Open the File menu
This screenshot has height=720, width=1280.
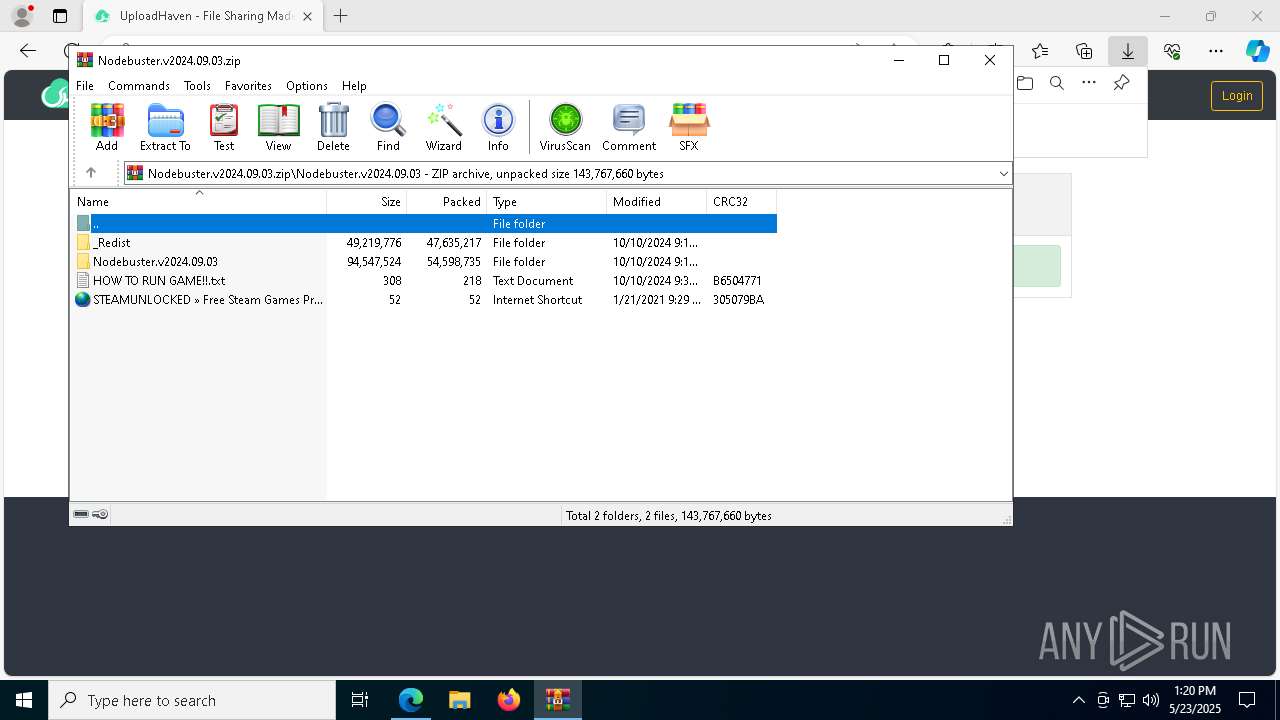pos(85,86)
